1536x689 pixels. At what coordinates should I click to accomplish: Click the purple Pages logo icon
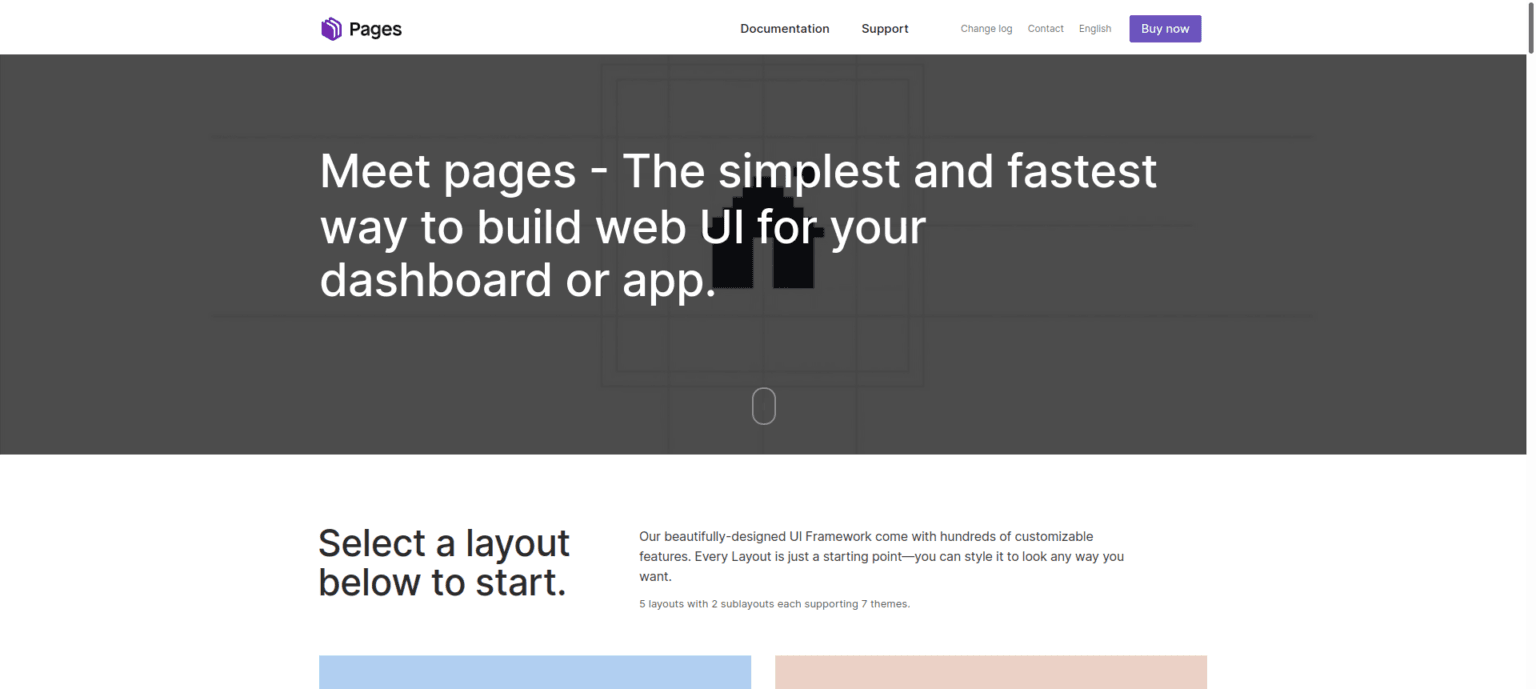click(x=331, y=28)
